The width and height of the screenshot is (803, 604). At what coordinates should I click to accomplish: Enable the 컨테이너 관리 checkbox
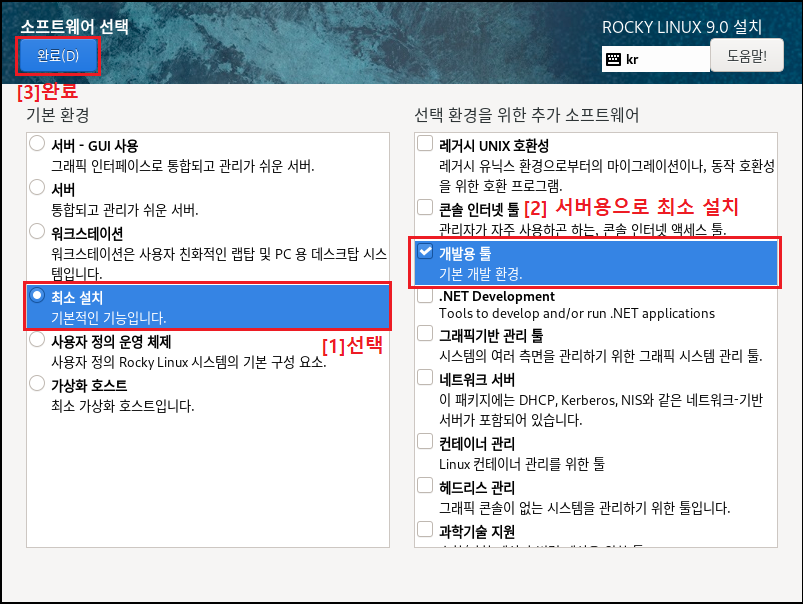425,442
